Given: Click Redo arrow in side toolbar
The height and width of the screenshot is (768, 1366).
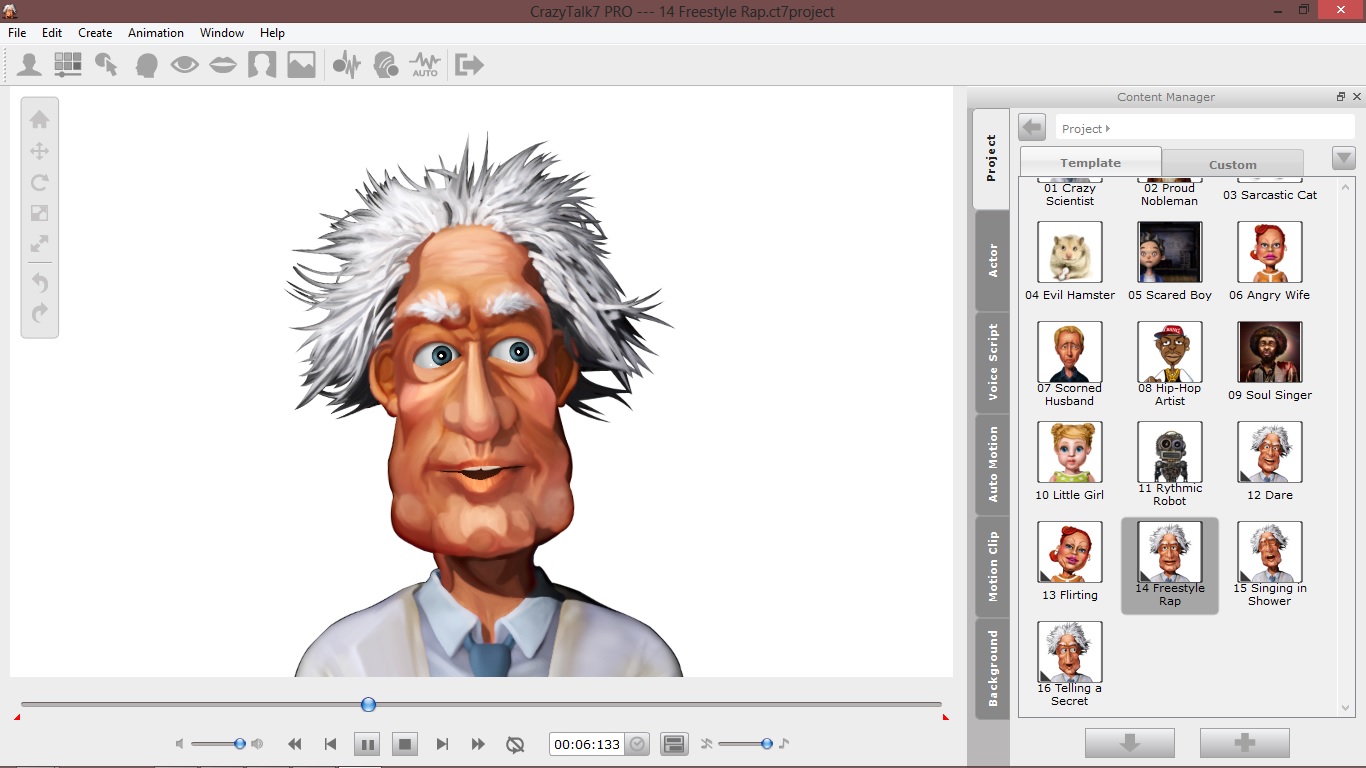Looking at the screenshot, I should click(39, 314).
